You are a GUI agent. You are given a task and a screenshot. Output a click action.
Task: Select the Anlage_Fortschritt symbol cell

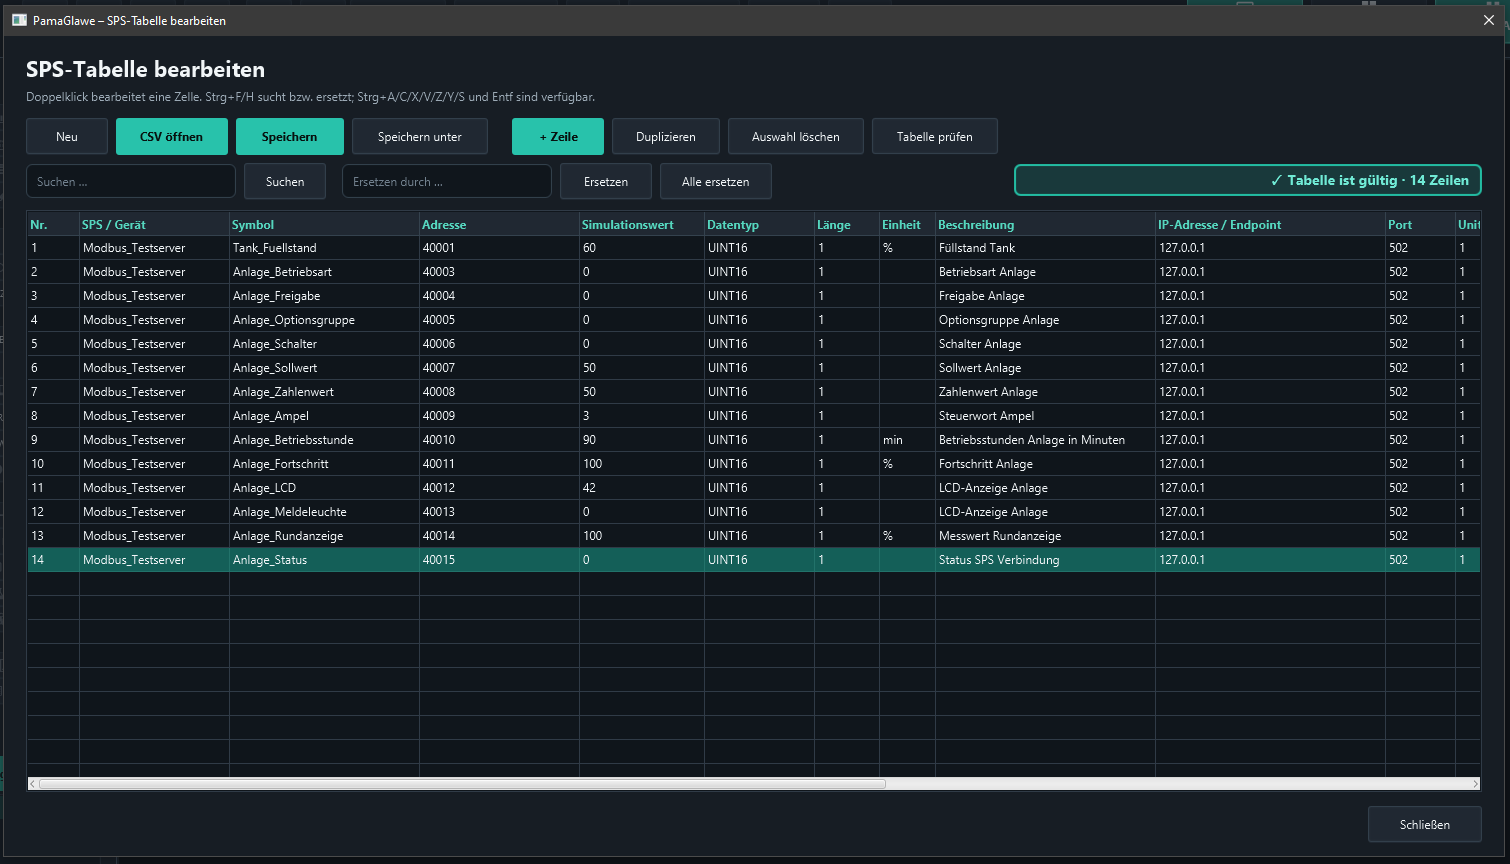(325, 464)
